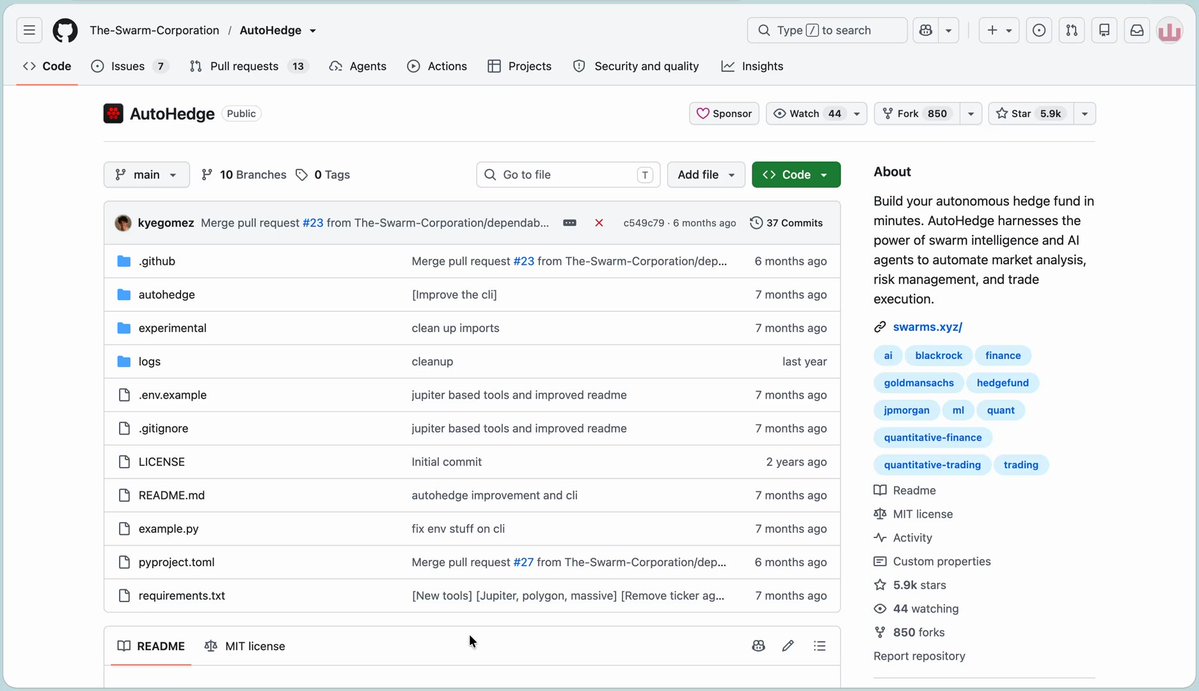Star the AutoHedge repository
Screen dimensions: 1199x691
pos(1030,114)
